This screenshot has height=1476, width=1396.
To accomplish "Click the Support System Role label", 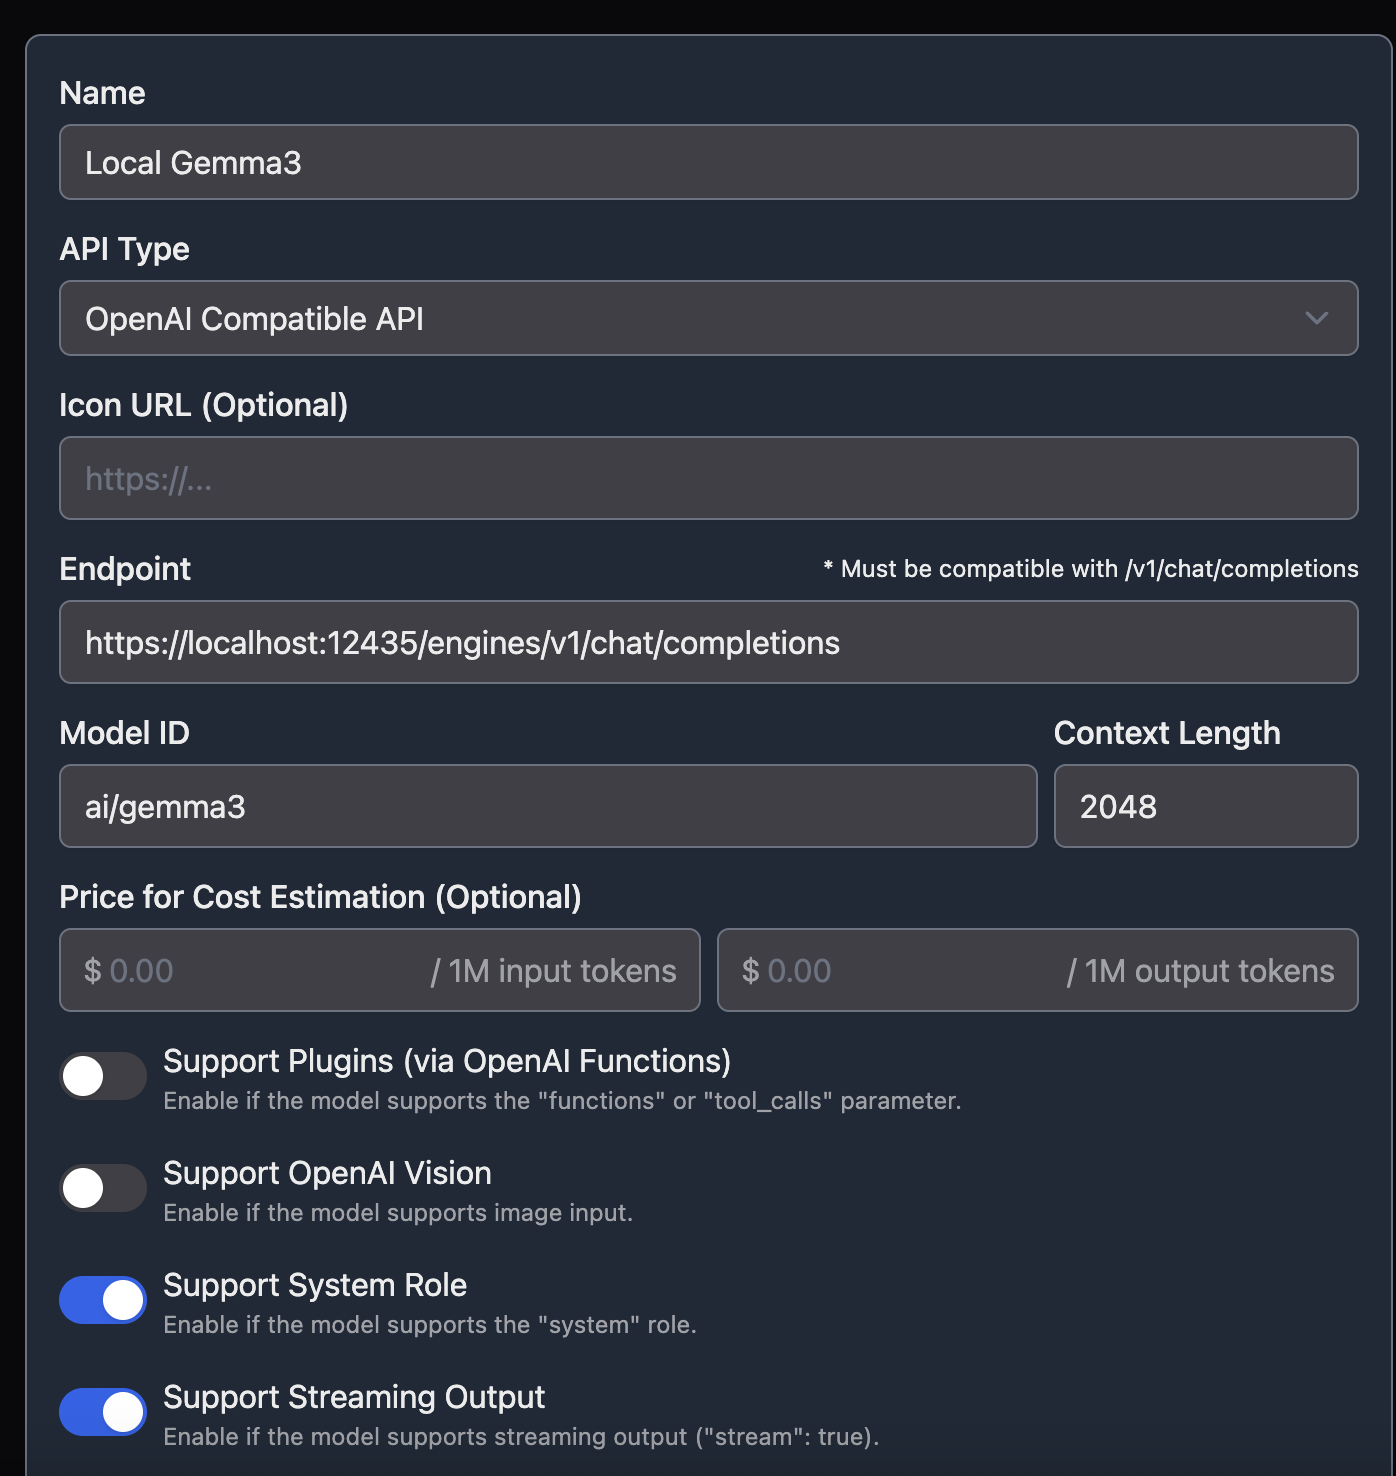I will click(315, 1285).
